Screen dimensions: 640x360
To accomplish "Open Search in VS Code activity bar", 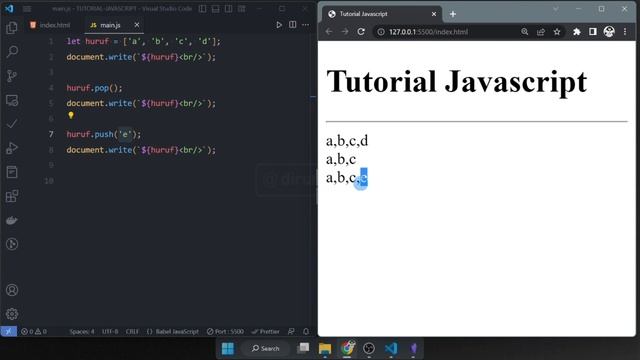I will click(12, 51).
